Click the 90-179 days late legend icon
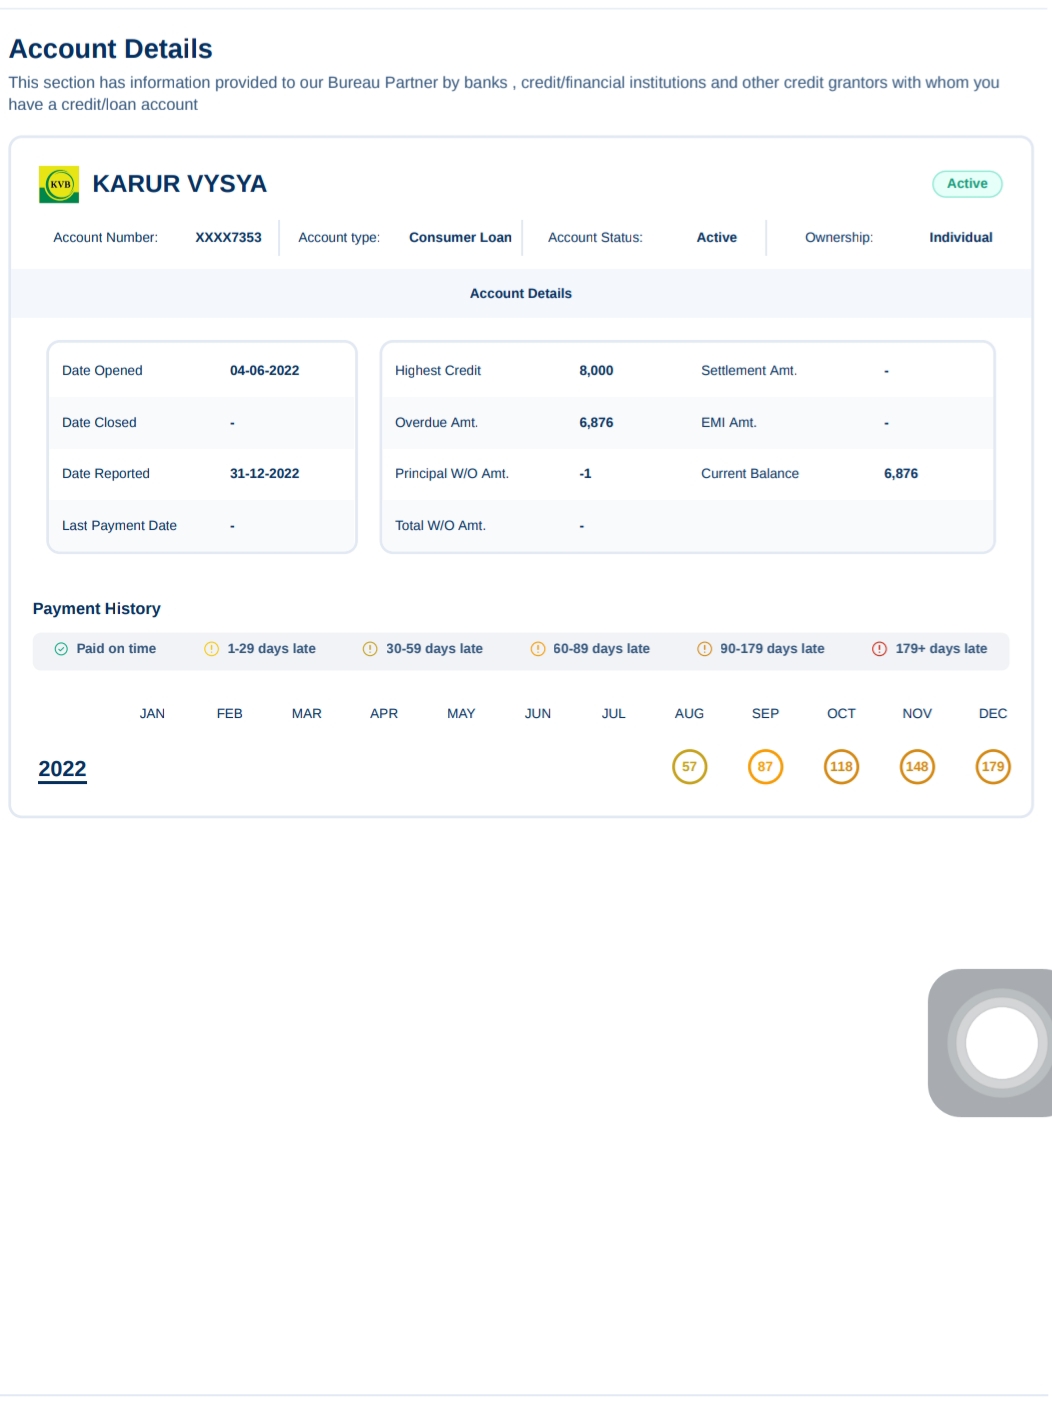This screenshot has height=1410, width=1052. (x=704, y=649)
